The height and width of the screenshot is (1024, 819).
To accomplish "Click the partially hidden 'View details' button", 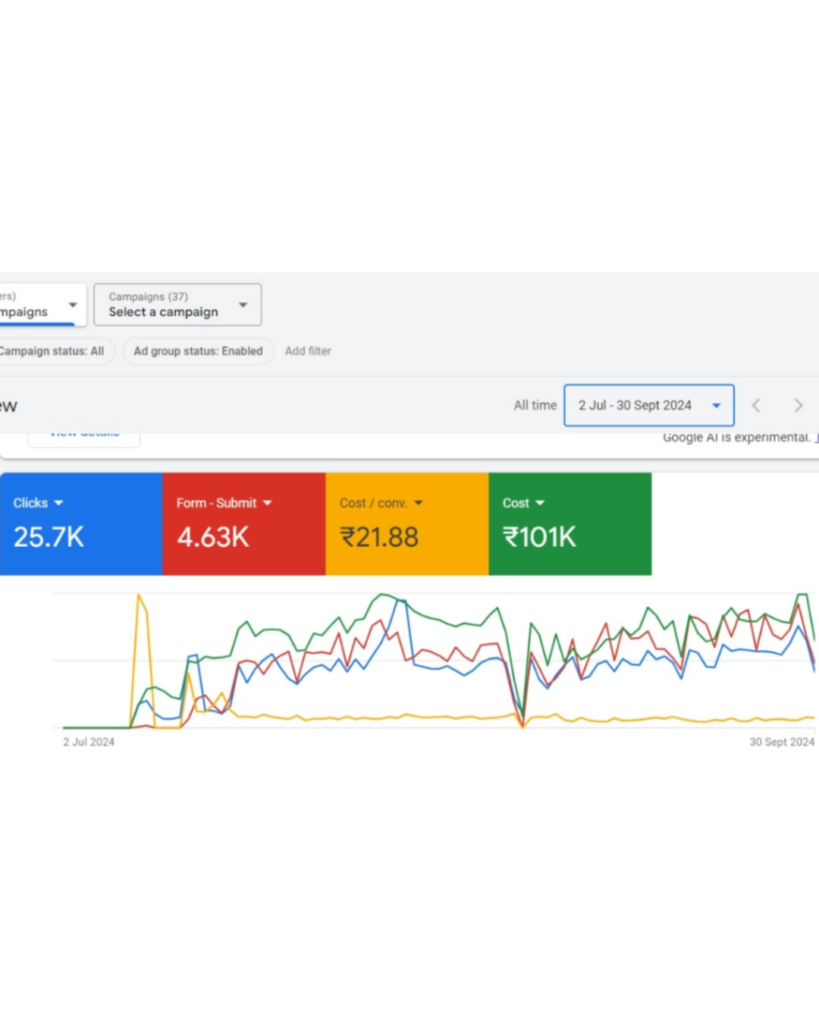I will click(84, 436).
